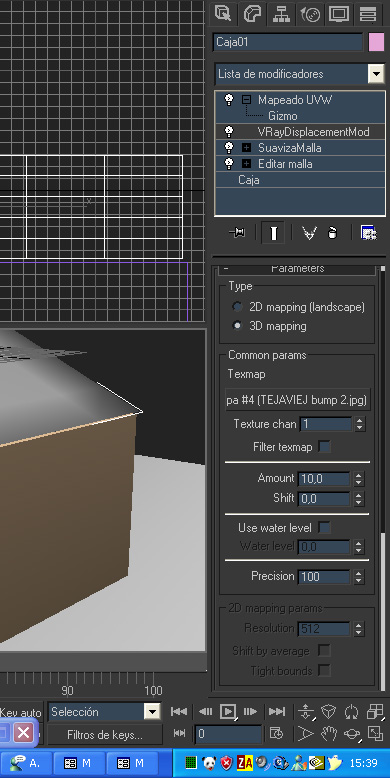Select the Orbit Camera icon
This screenshot has height=778, width=390.
(x=352, y=733)
